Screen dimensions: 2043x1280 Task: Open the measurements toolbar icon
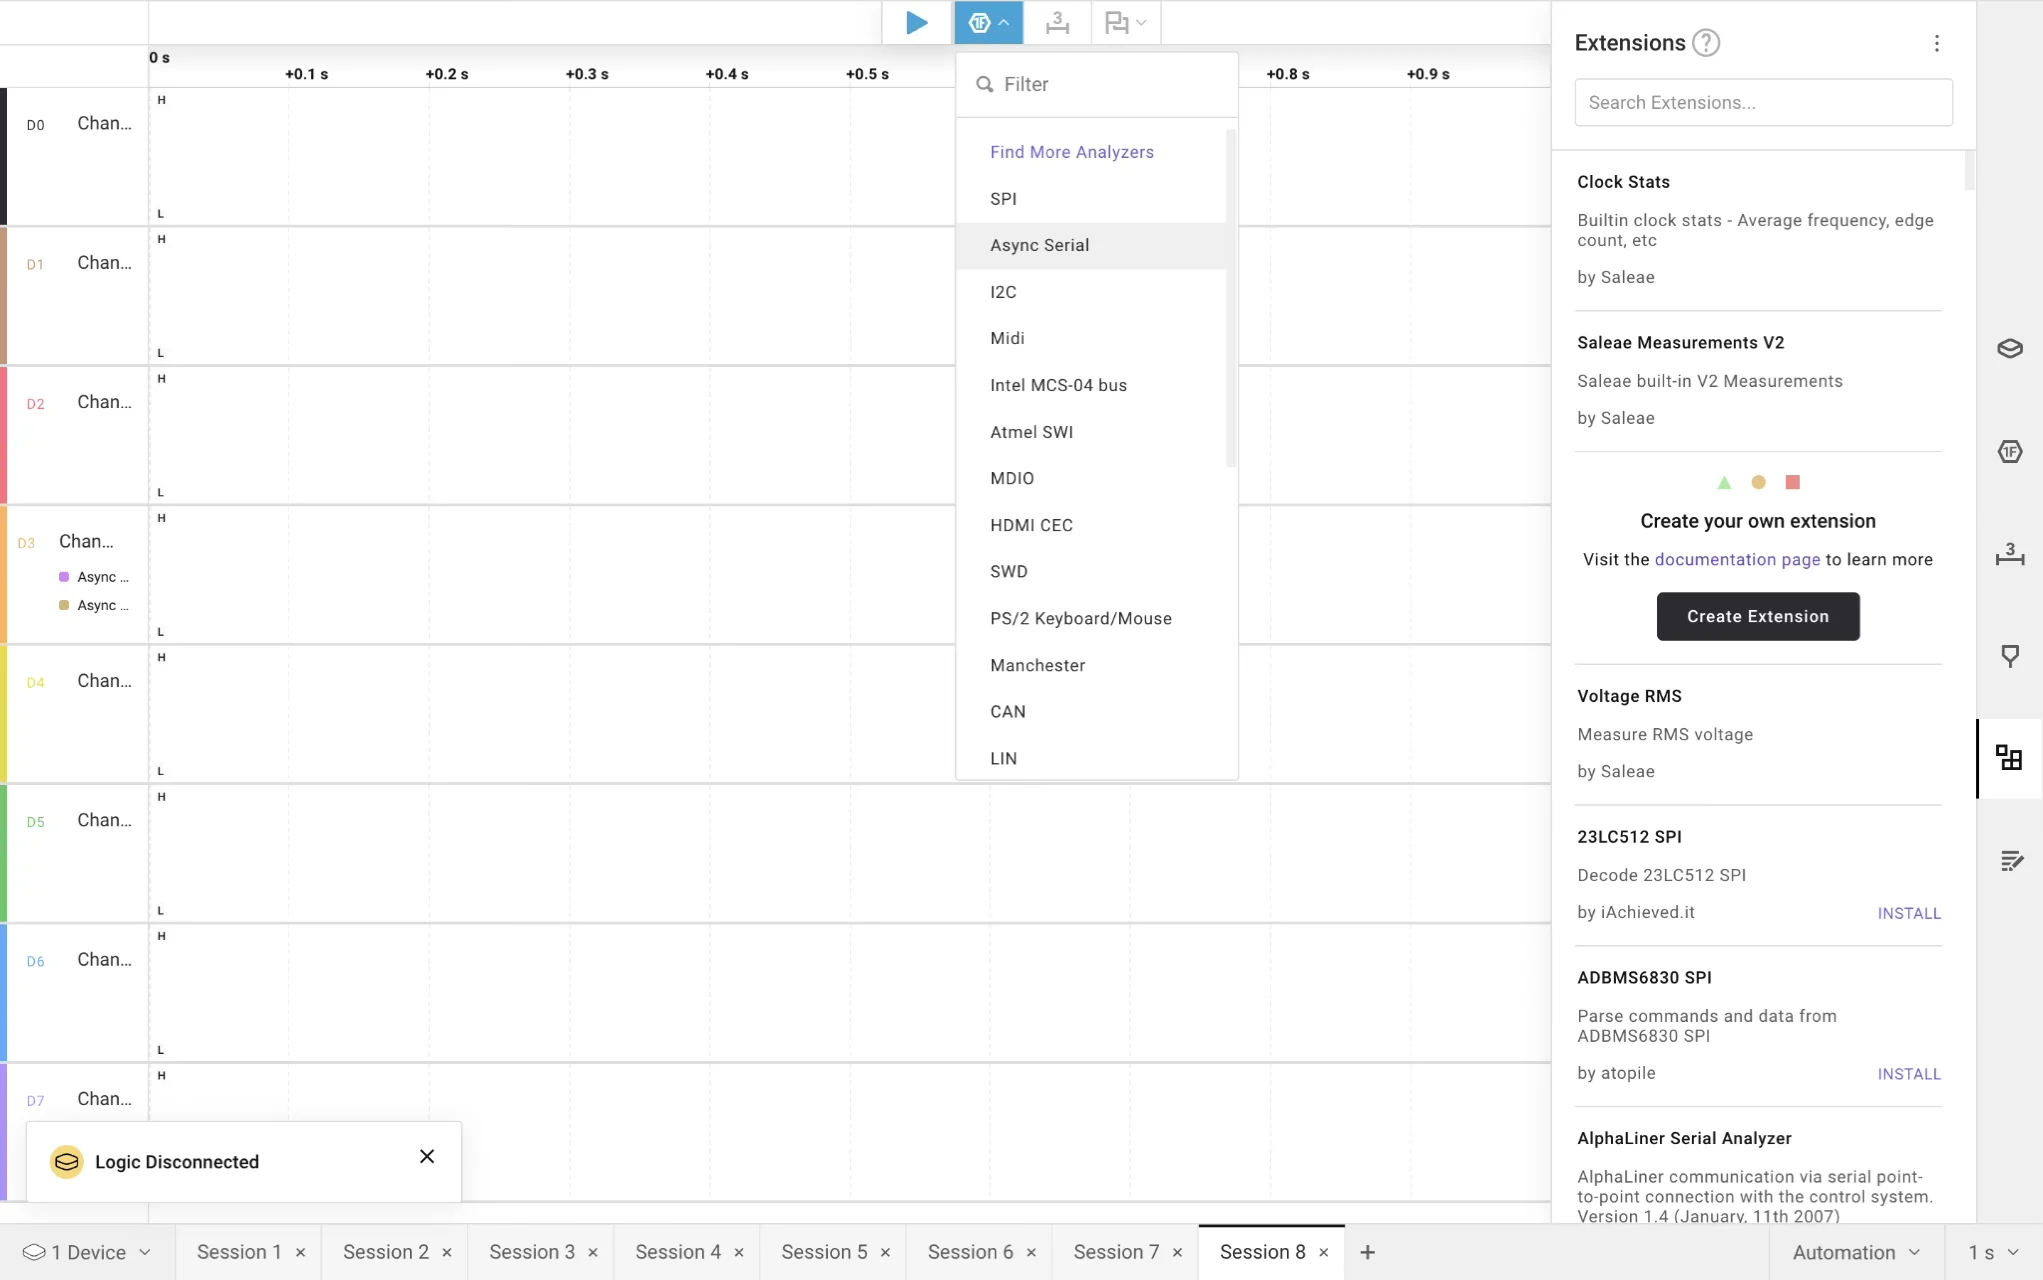(x=1057, y=22)
